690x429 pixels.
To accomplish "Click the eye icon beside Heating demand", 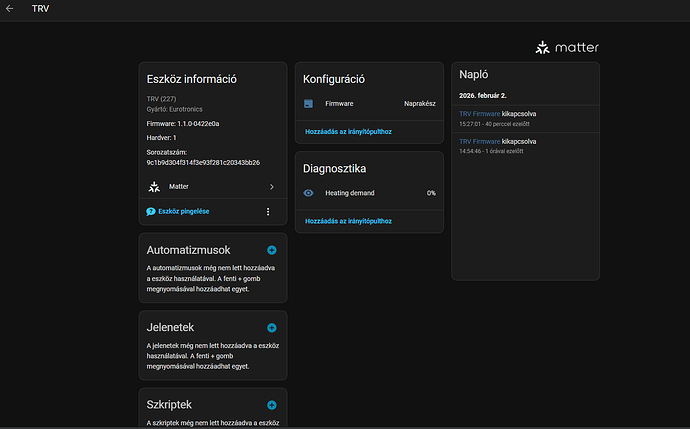I will point(309,192).
